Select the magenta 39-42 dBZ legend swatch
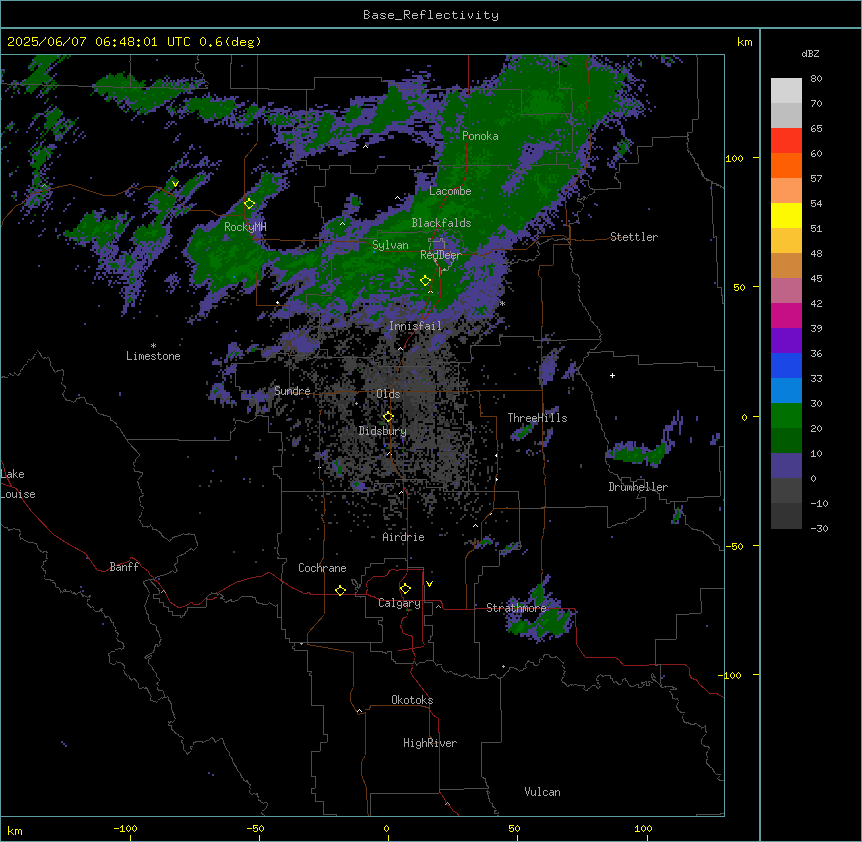Viewport: 862px width, 842px height. pos(786,315)
